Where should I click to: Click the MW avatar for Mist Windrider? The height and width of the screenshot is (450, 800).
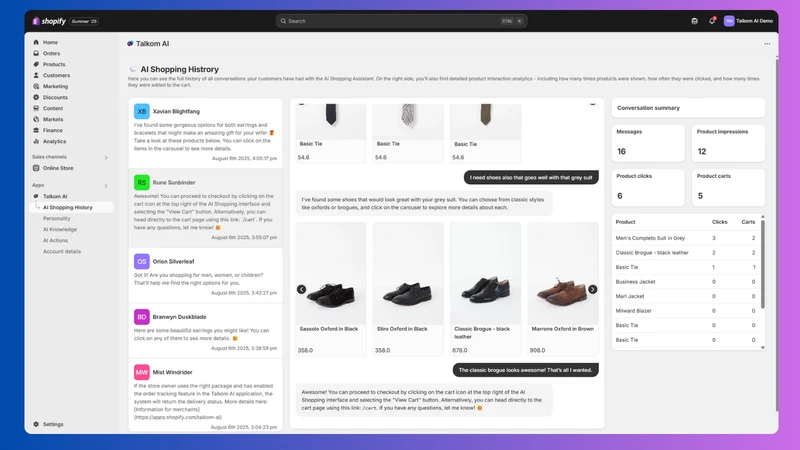141,372
